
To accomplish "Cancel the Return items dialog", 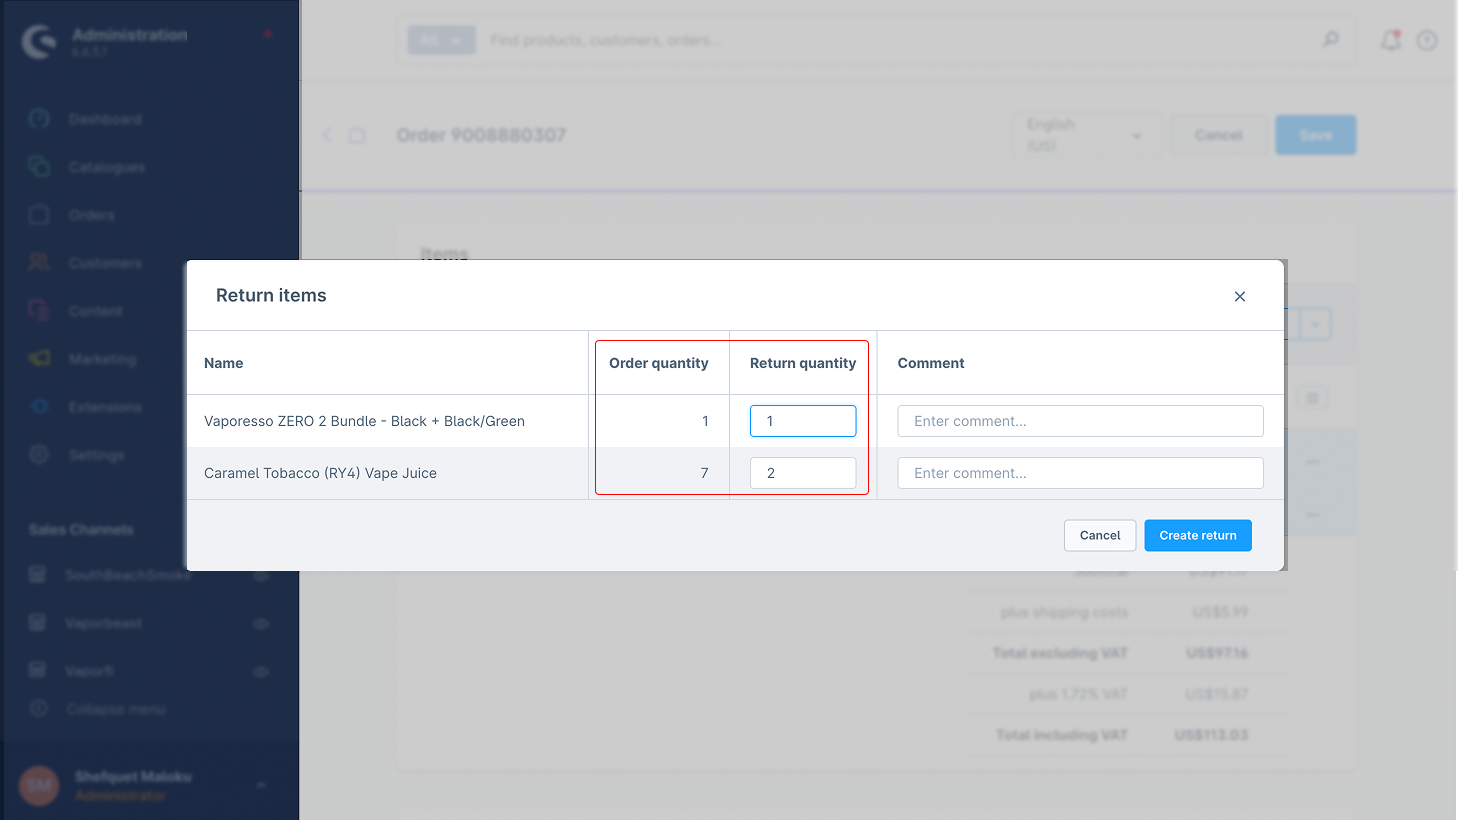I will [1099, 535].
